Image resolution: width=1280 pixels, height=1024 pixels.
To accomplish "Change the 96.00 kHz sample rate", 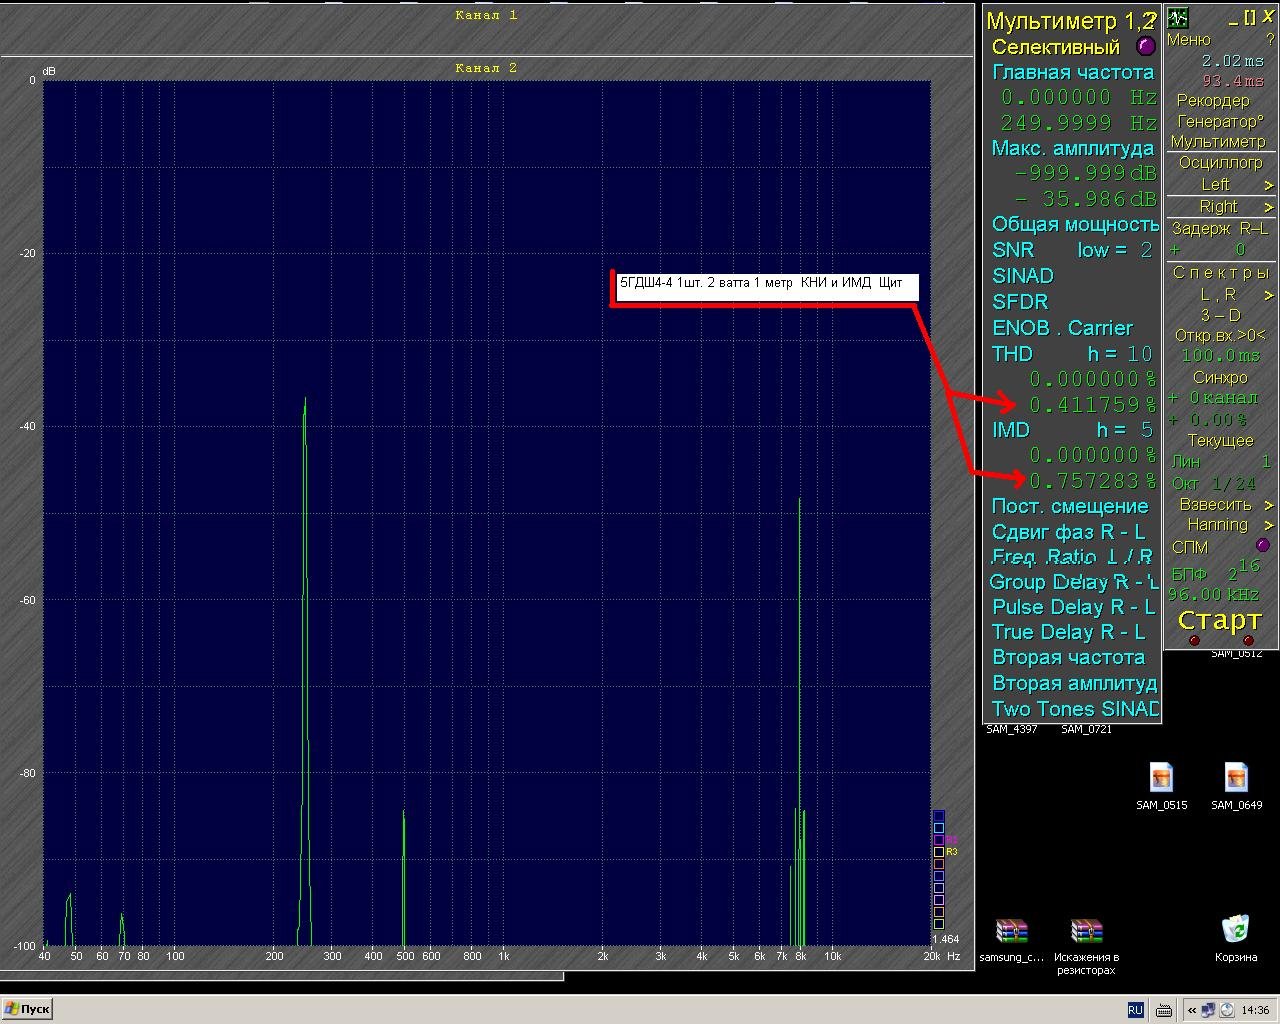I will point(1213,594).
